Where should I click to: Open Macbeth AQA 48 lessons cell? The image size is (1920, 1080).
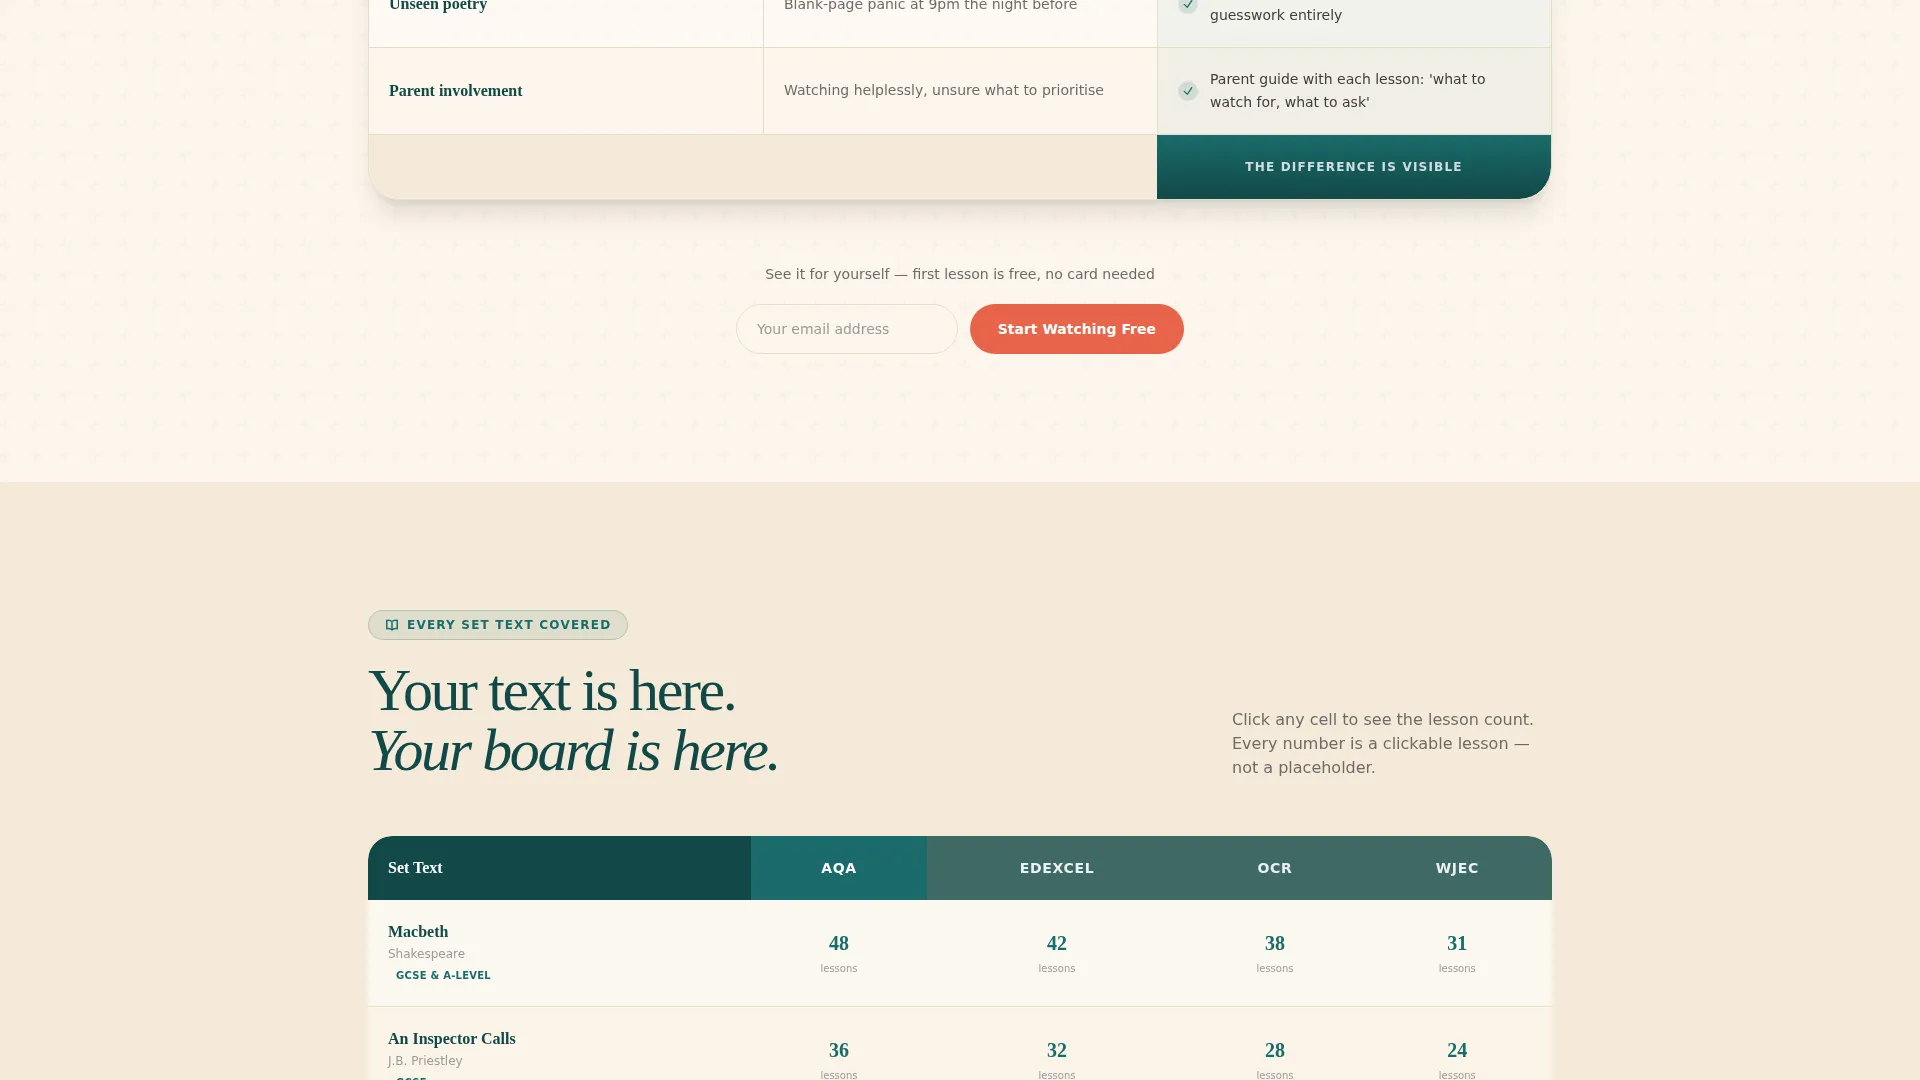click(839, 953)
